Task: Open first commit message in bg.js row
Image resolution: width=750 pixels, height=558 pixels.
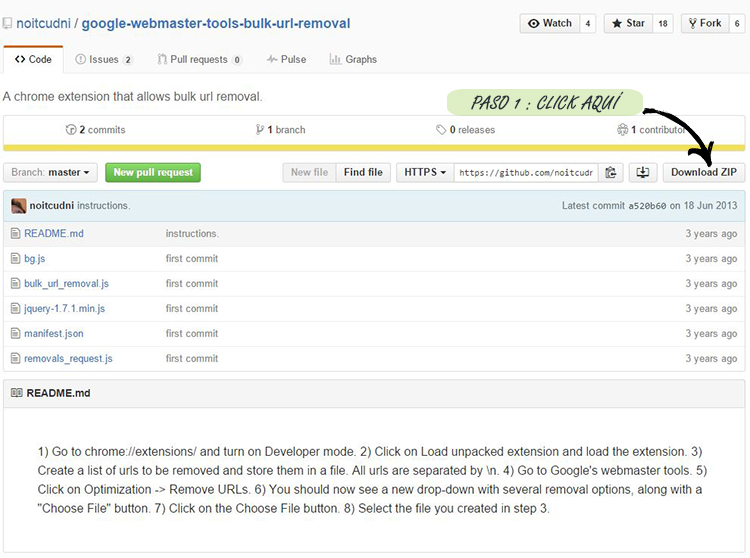Action: pyautogui.click(x=192, y=259)
